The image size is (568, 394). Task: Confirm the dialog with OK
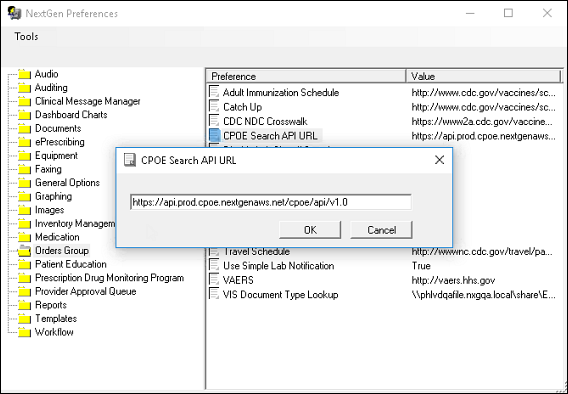tap(310, 230)
